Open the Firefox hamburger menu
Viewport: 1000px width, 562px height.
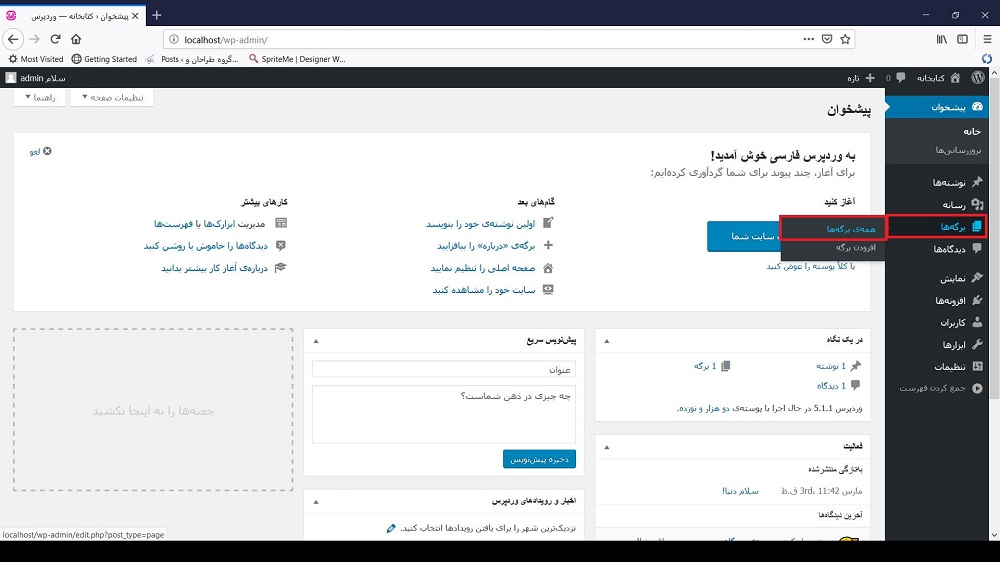pyautogui.click(x=987, y=40)
